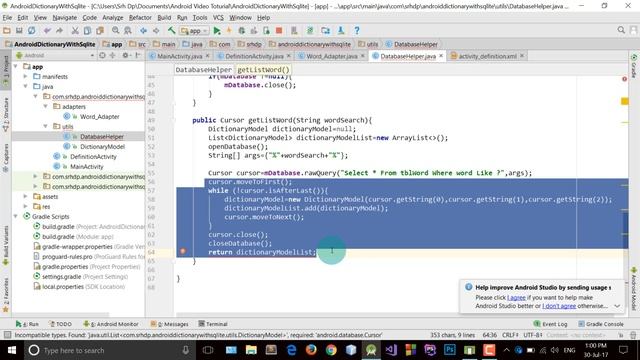Image resolution: width=640 pixels, height=360 pixels.
Task: Click the 'I don't agree' link
Action: [559, 306]
